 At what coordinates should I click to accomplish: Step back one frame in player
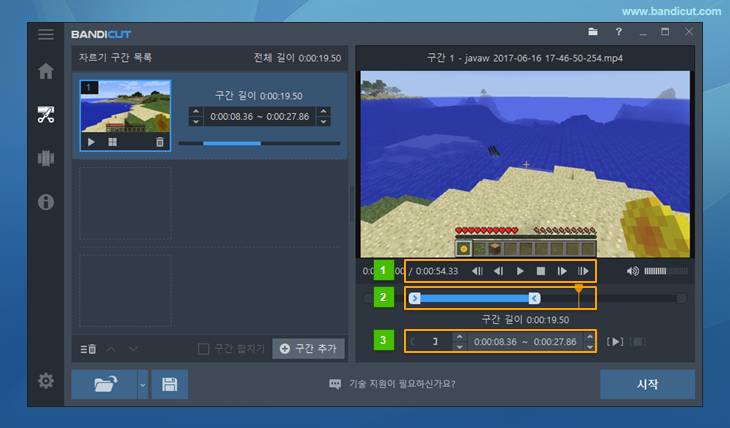point(498,271)
